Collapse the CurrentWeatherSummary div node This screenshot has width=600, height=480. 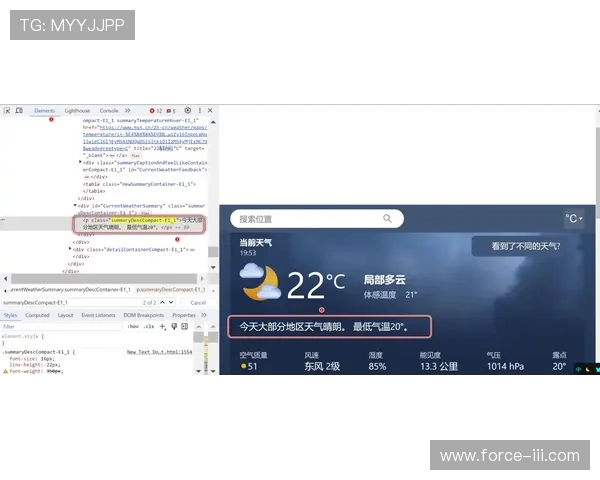tap(75, 206)
